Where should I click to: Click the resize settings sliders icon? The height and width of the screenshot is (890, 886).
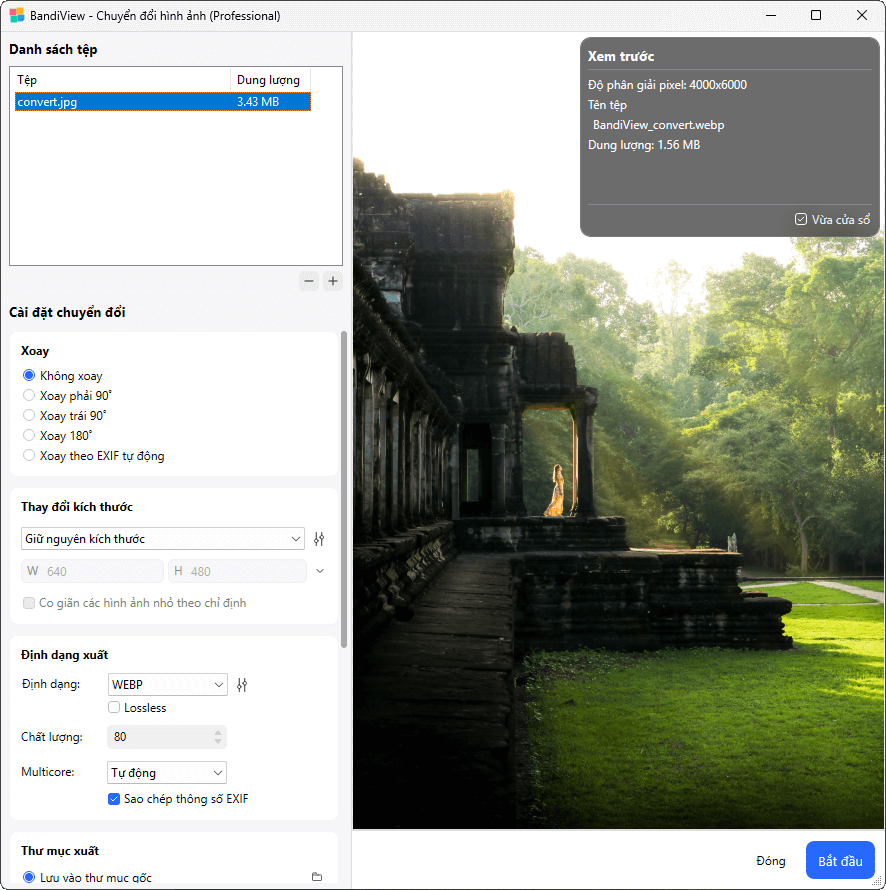click(319, 539)
